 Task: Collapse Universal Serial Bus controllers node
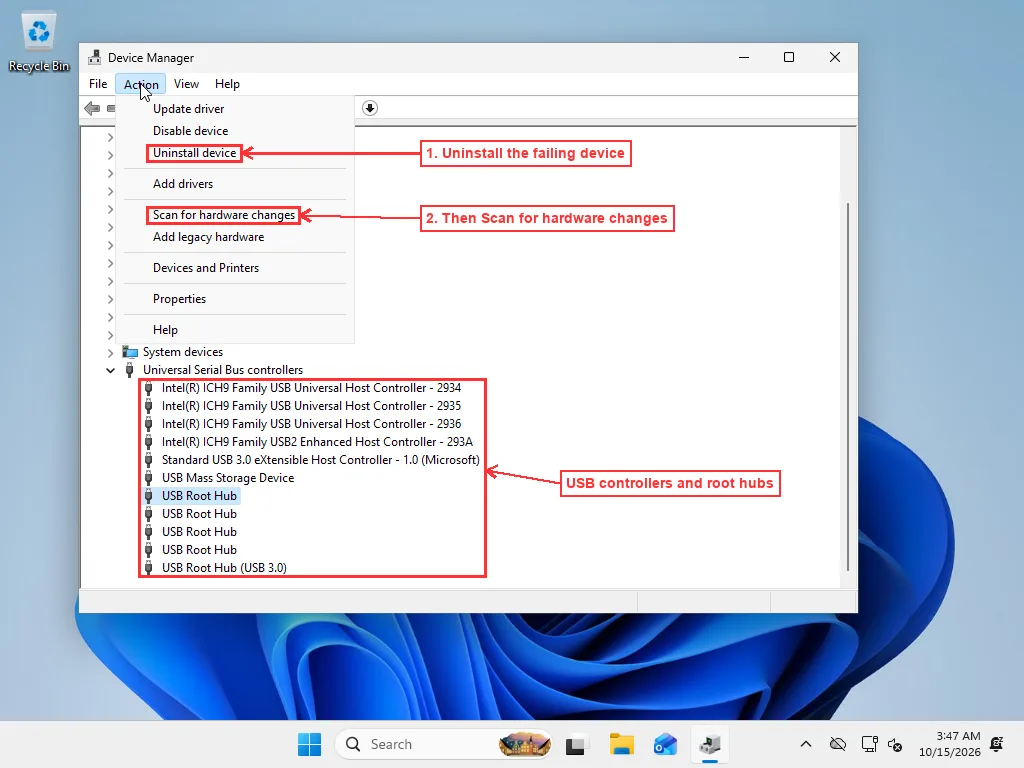click(x=110, y=370)
